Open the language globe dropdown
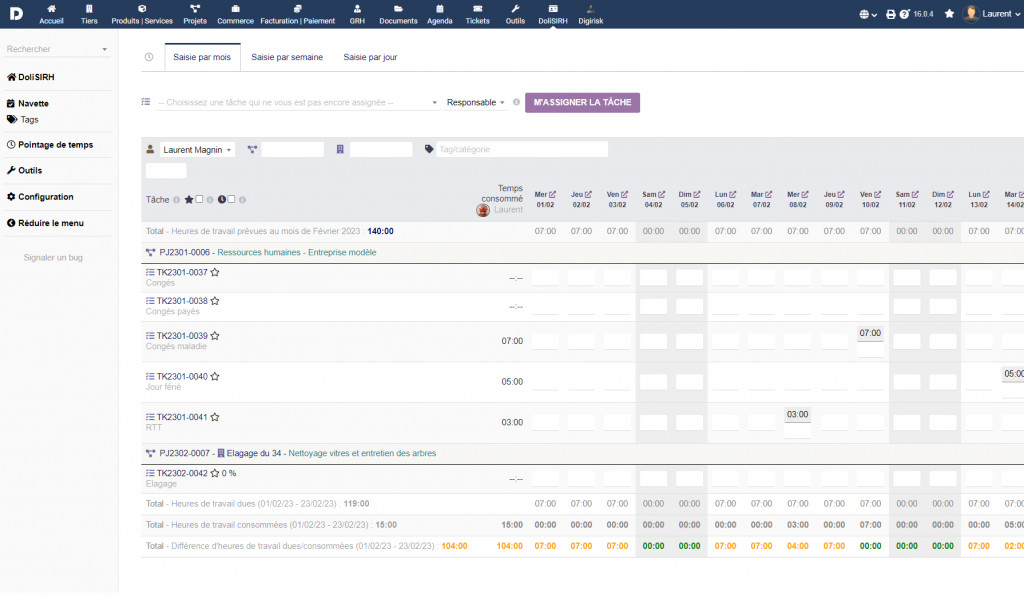This screenshot has height=613, width=1024. (867, 14)
